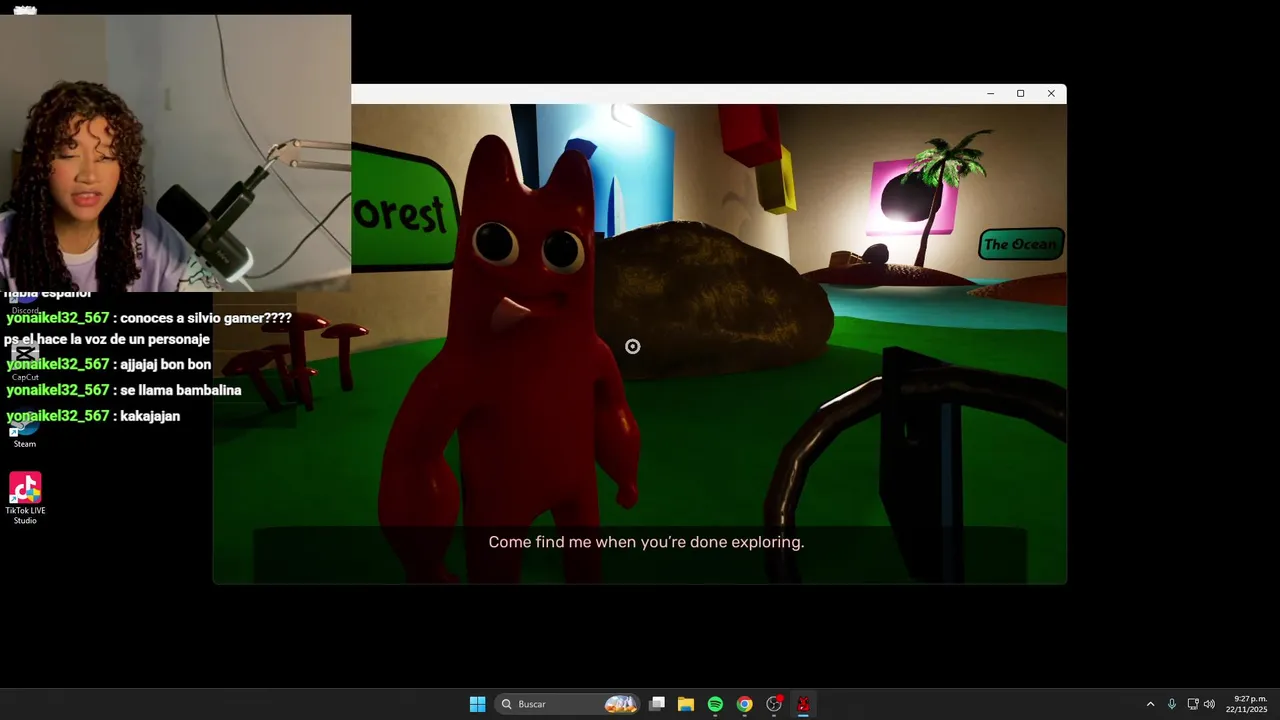Open Google Chrome from the taskbar
Viewport: 1280px width, 720px height.
click(744, 704)
